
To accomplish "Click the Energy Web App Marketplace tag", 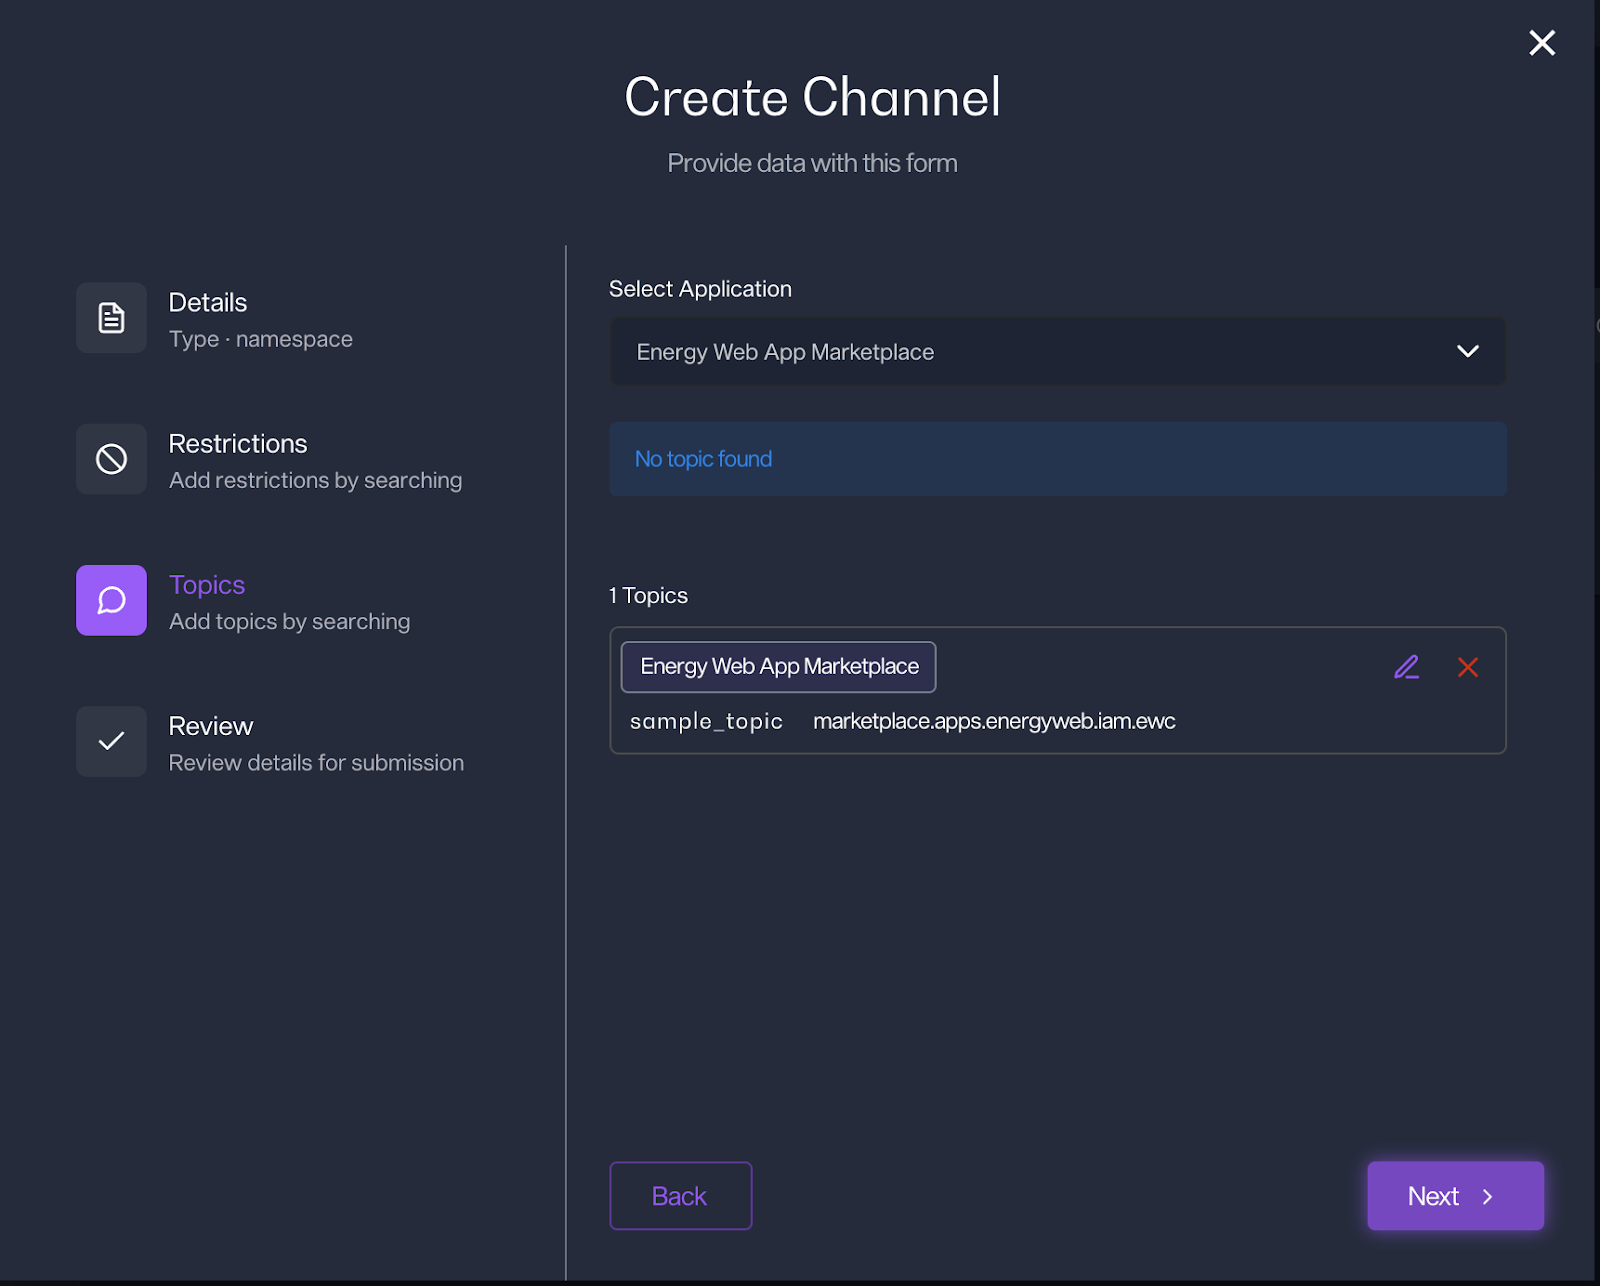I will coord(778,667).
